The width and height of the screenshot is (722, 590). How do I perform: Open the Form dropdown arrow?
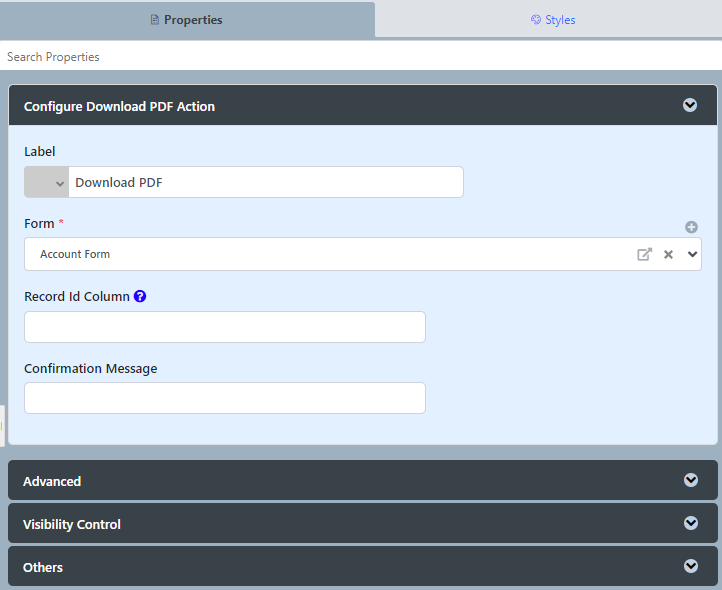[x=692, y=254]
